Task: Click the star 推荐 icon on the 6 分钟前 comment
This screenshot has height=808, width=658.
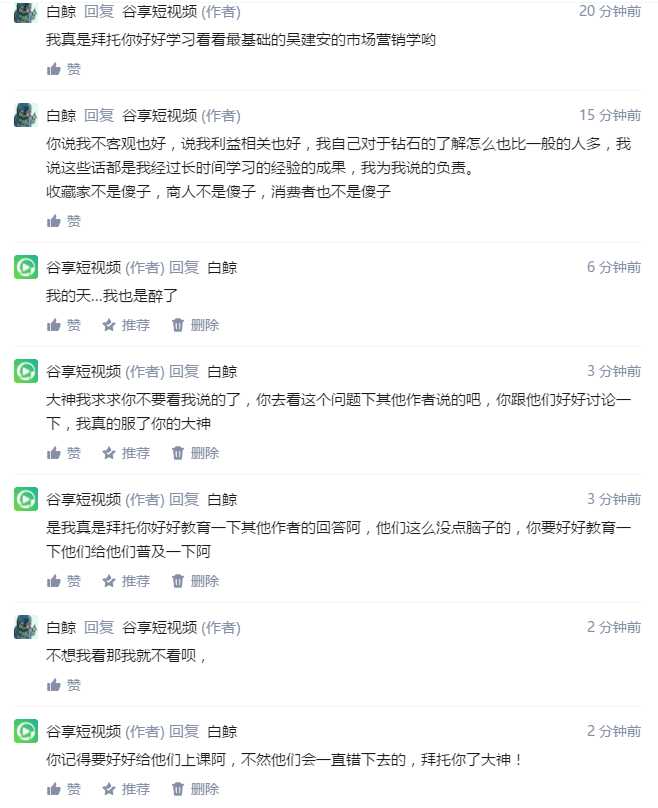Action: click(x=109, y=325)
